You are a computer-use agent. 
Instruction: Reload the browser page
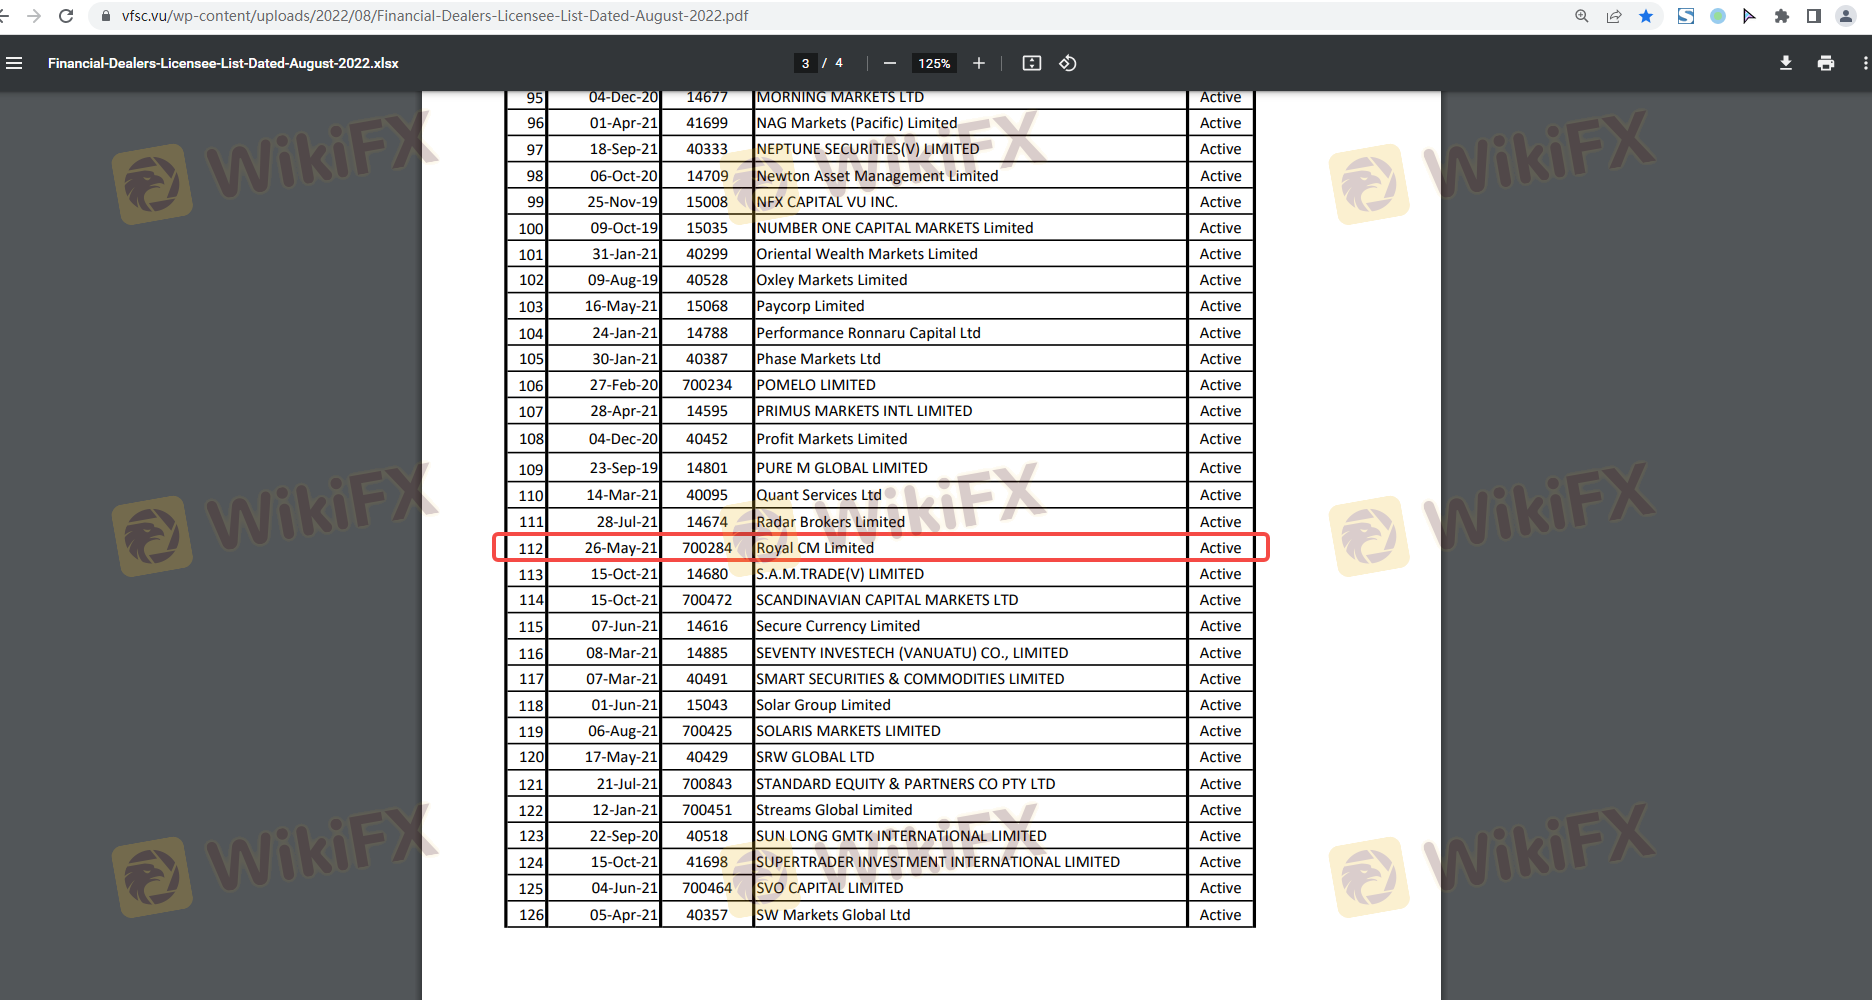(x=66, y=16)
